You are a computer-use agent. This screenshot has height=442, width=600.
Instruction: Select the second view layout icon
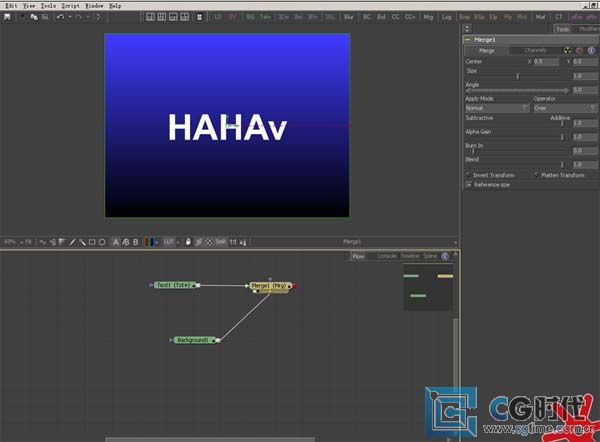pyautogui.click(x=162, y=17)
